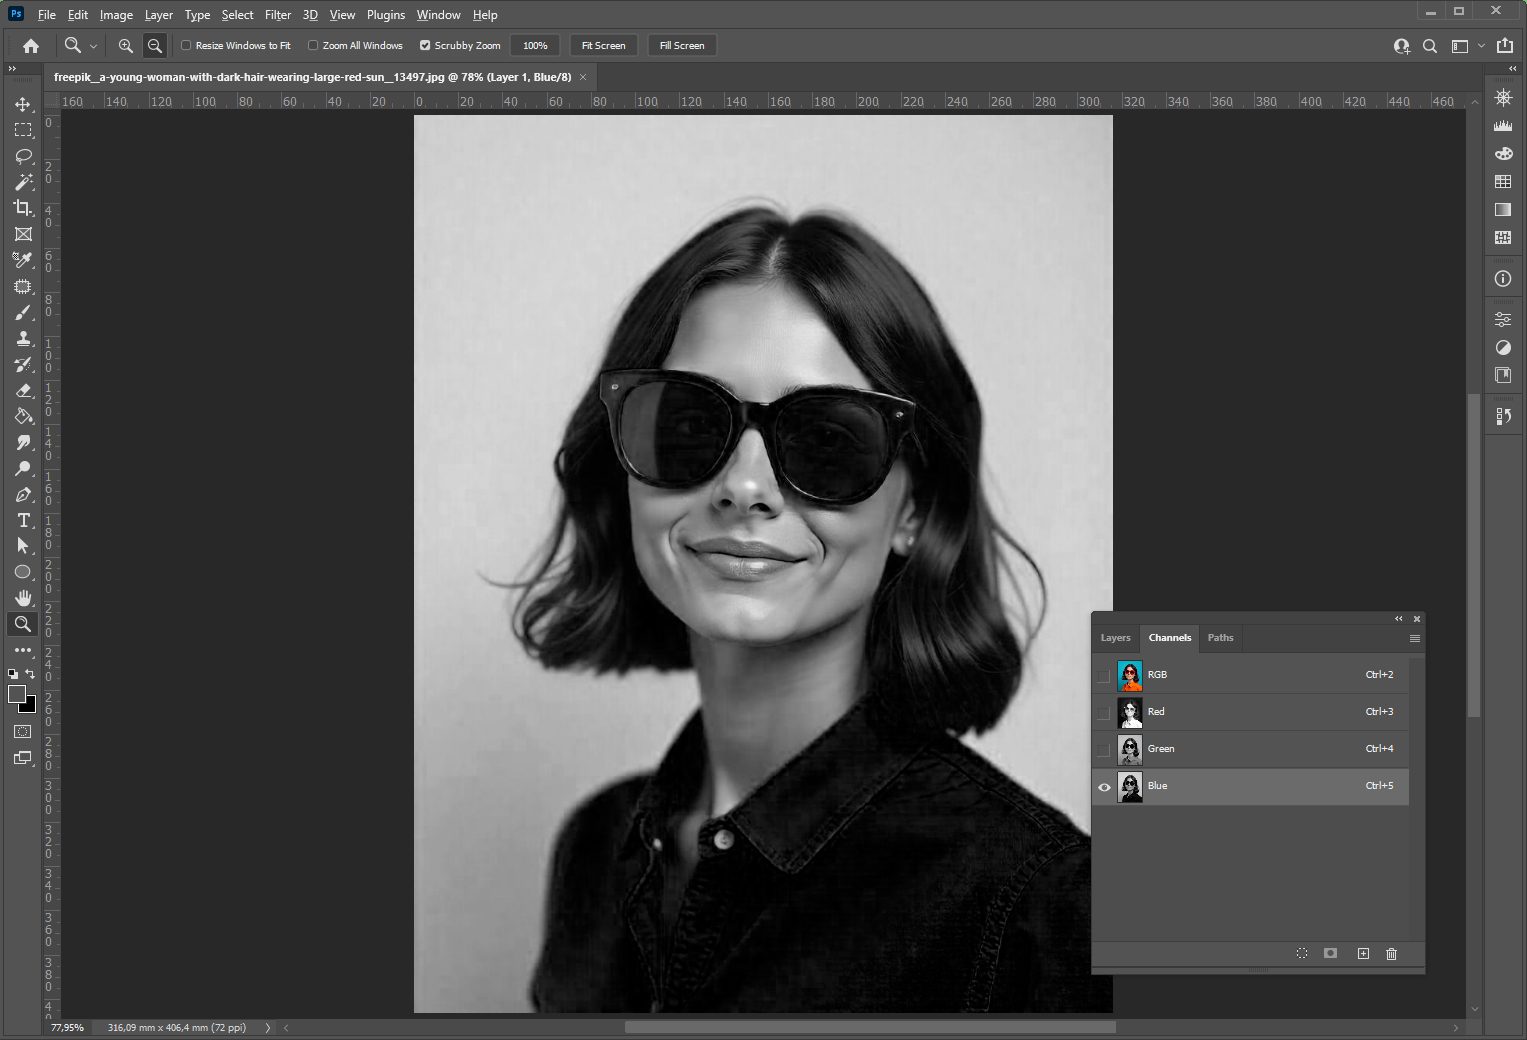1527x1040 pixels.
Task: Select the Magic Wand tool
Action: pyautogui.click(x=23, y=182)
